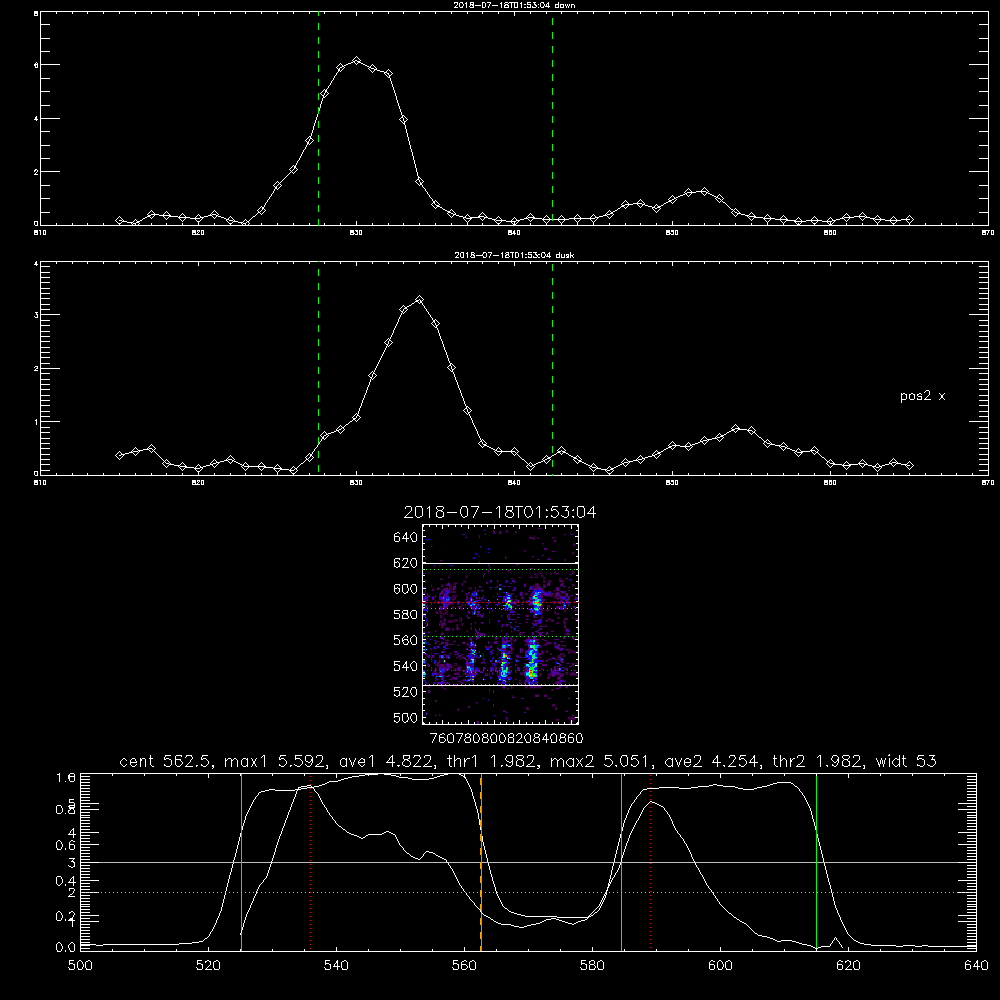This screenshot has height=1000, width=1000.
Task: Click the image y-axis label "620"
Action: pos(406,563)
